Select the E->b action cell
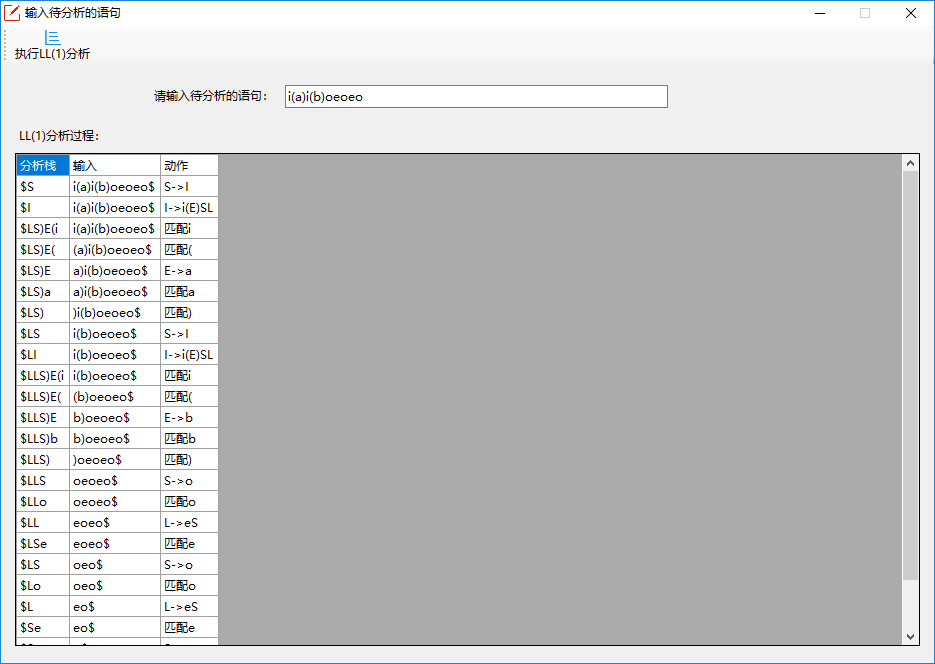935x664 pixels. 189,417
